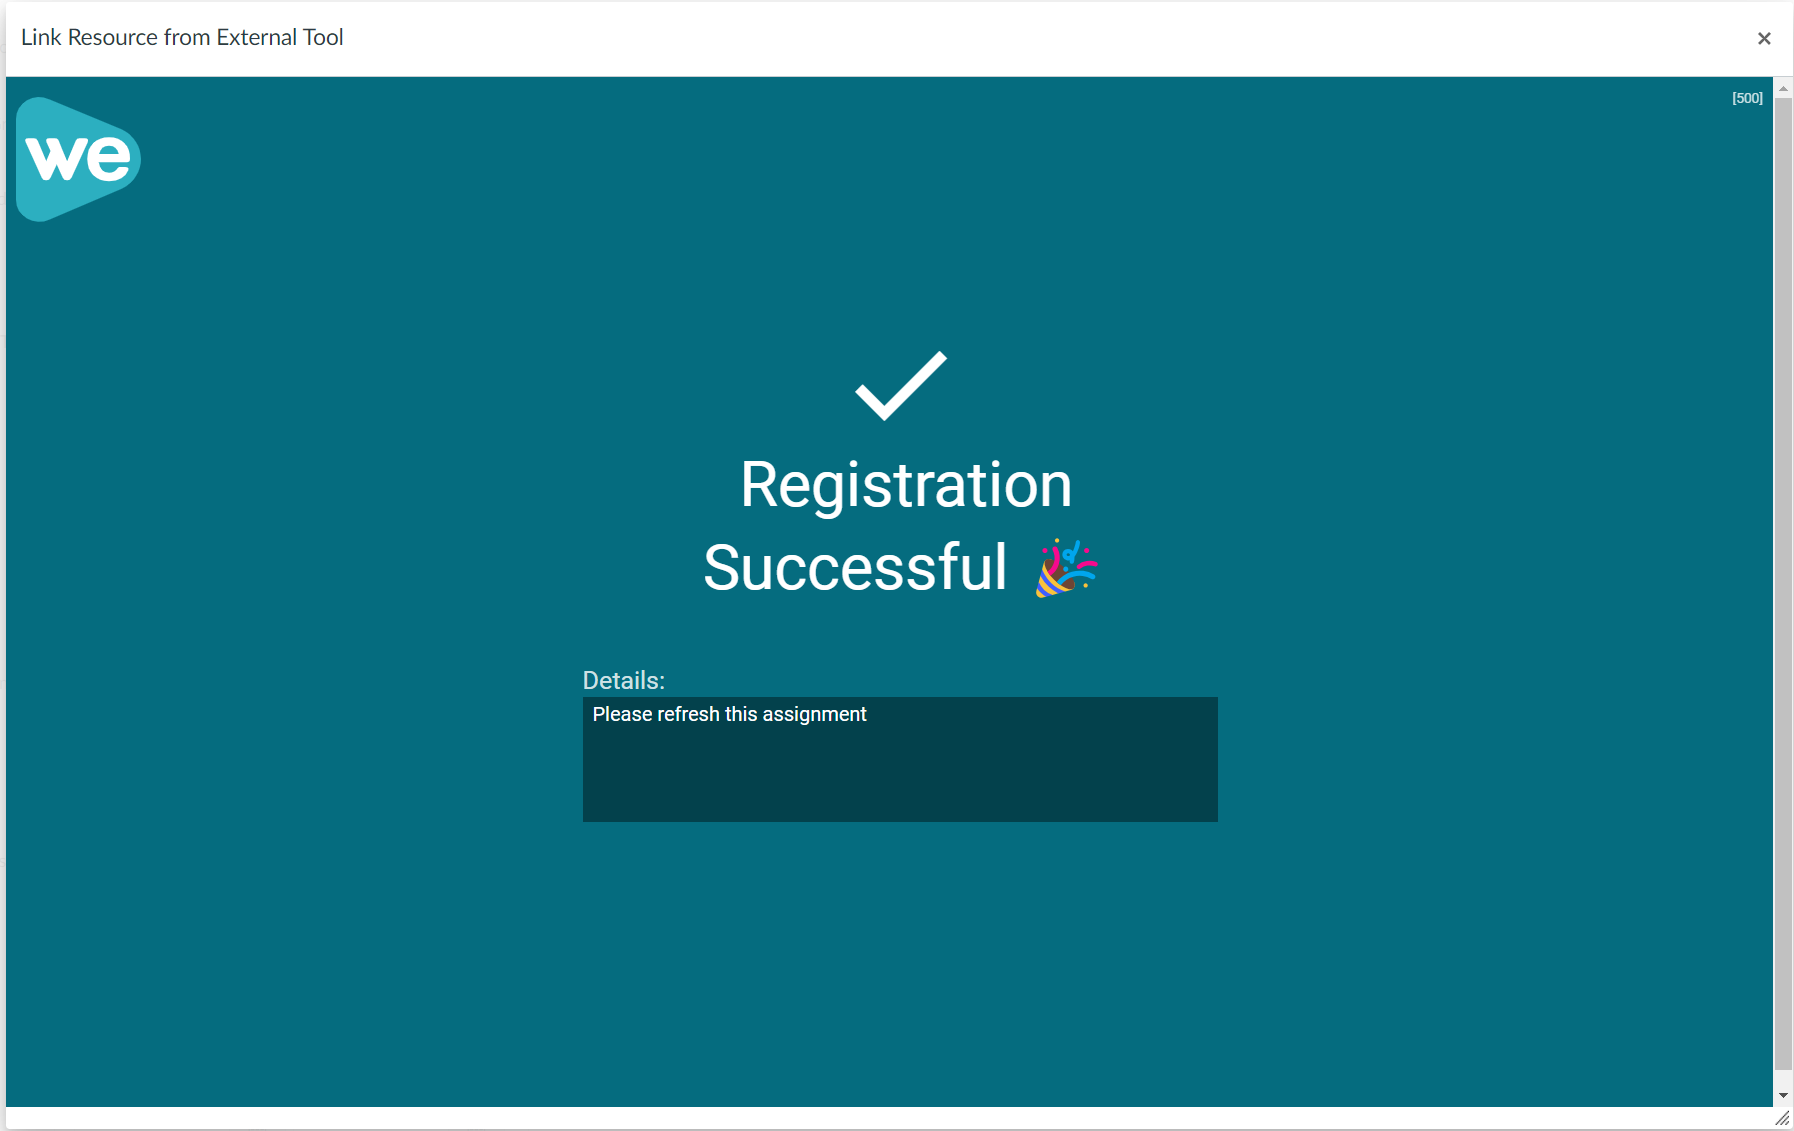Click the 'Link Resource from External Tool' title
The image size is (1794, 1131).
[x=182, y=37]
